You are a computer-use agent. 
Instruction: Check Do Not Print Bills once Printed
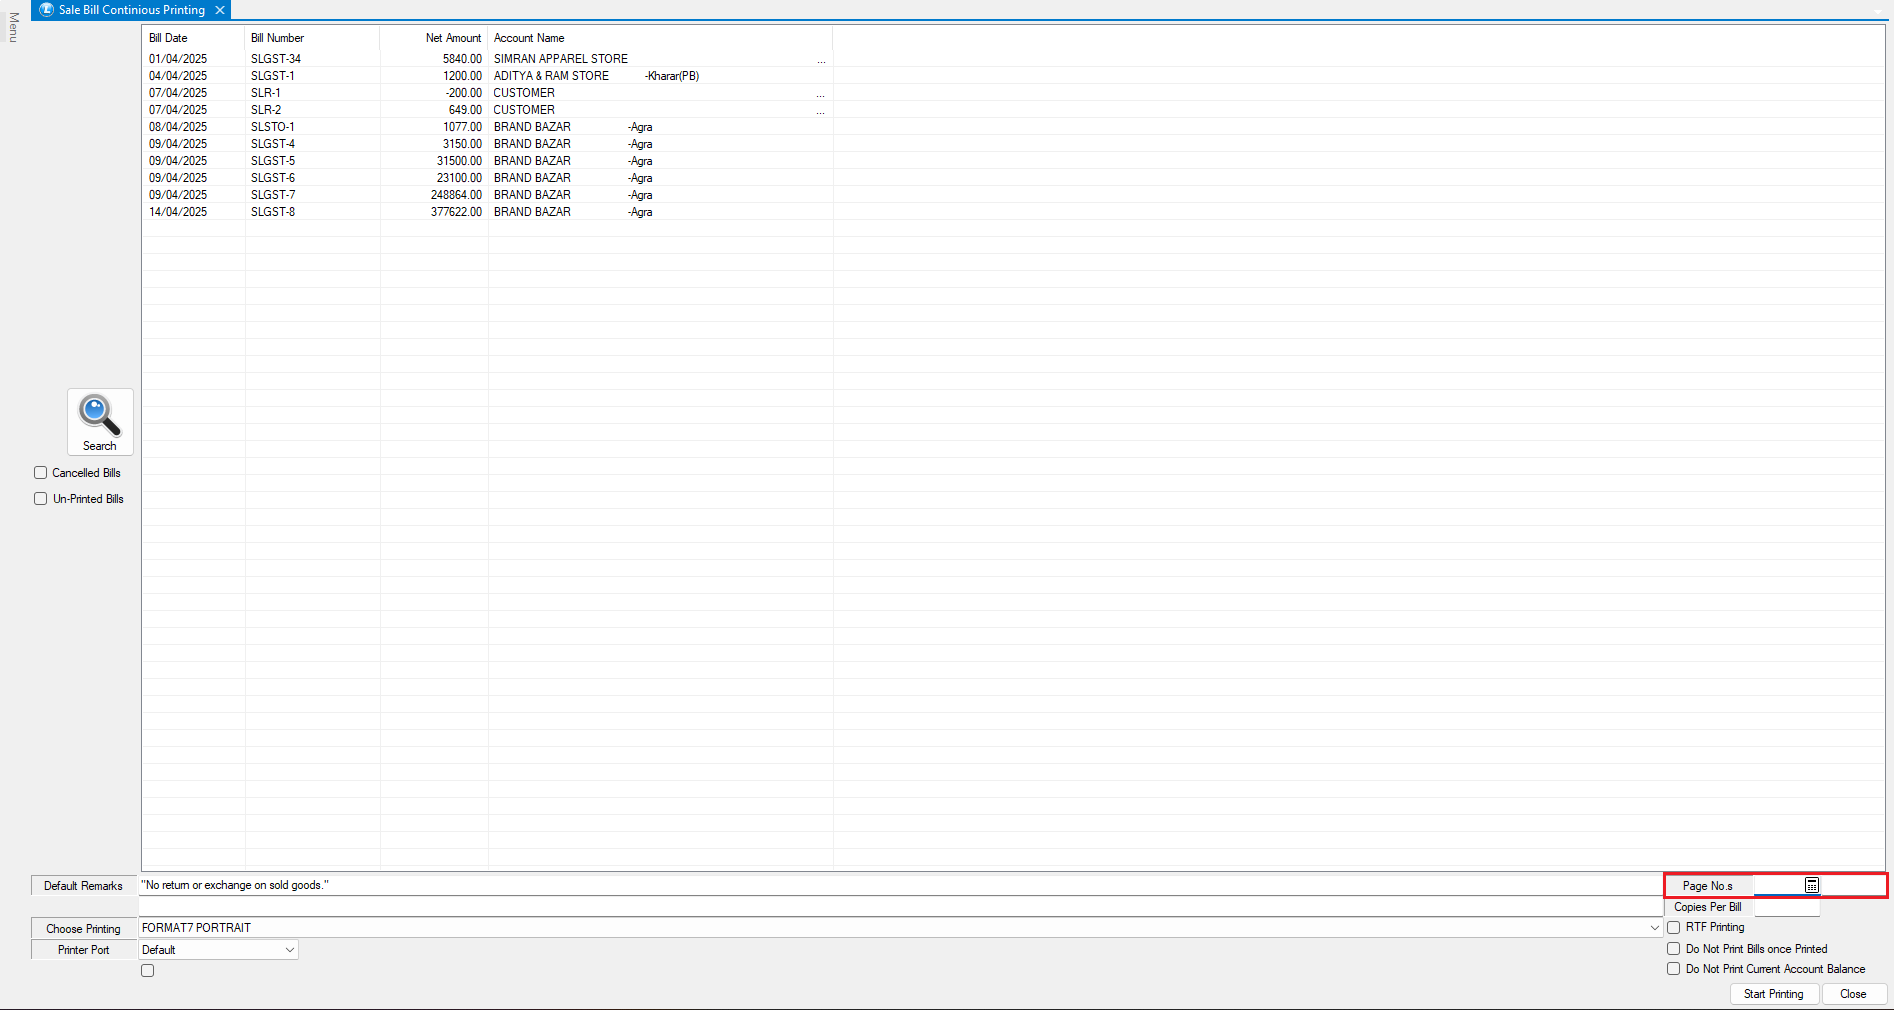tap(1673, 949)
